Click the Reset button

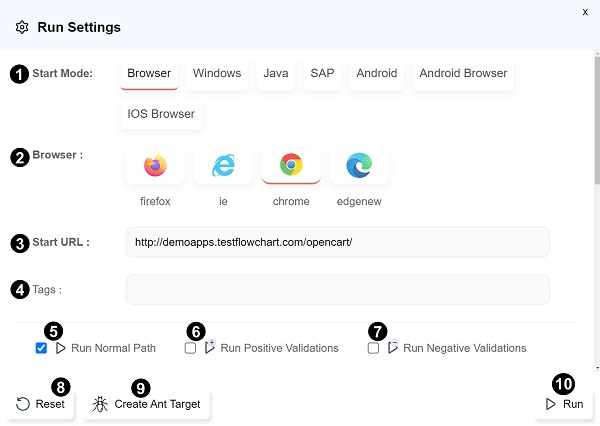pos(41,404)
